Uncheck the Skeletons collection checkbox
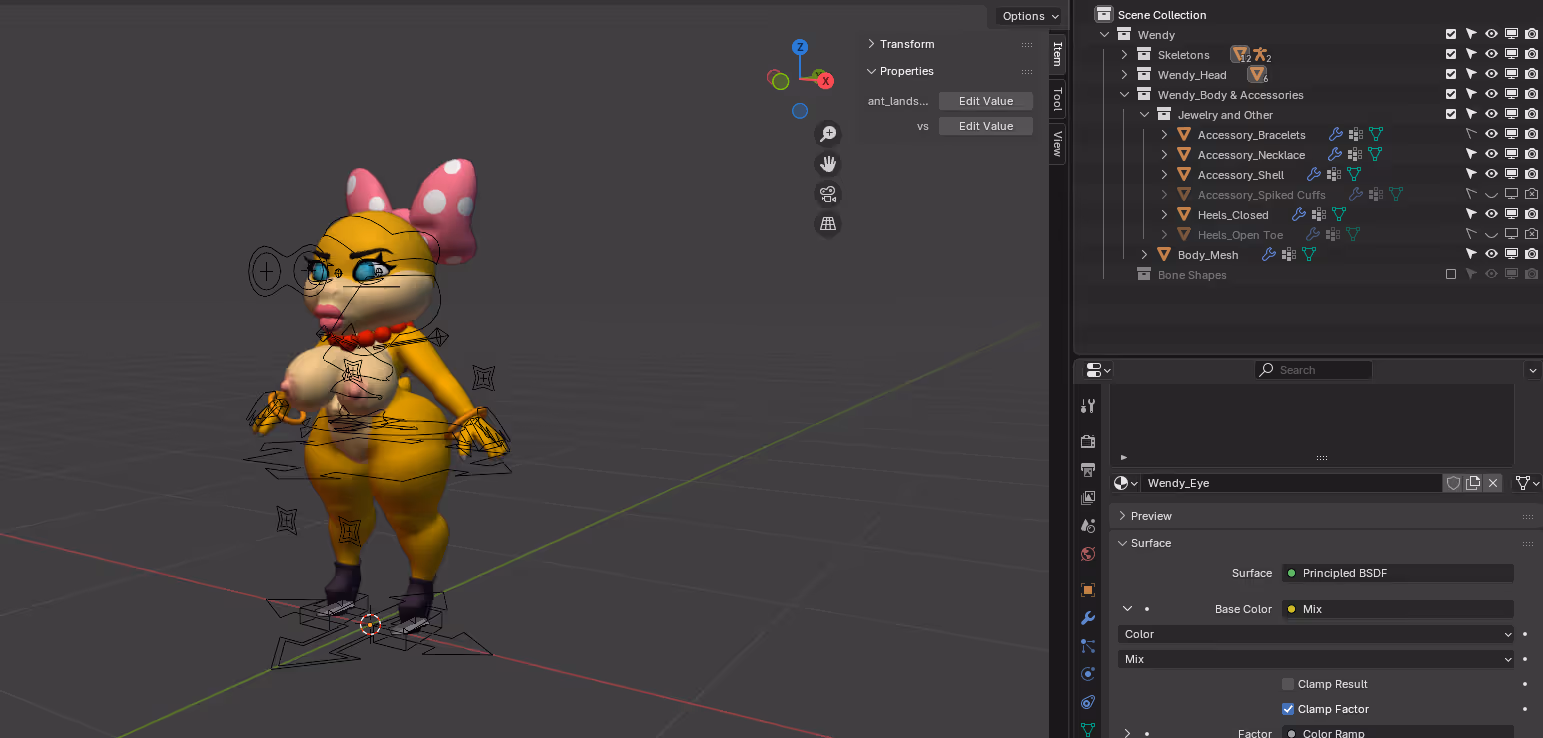The image size is (1543, 738). point(1451,55)
